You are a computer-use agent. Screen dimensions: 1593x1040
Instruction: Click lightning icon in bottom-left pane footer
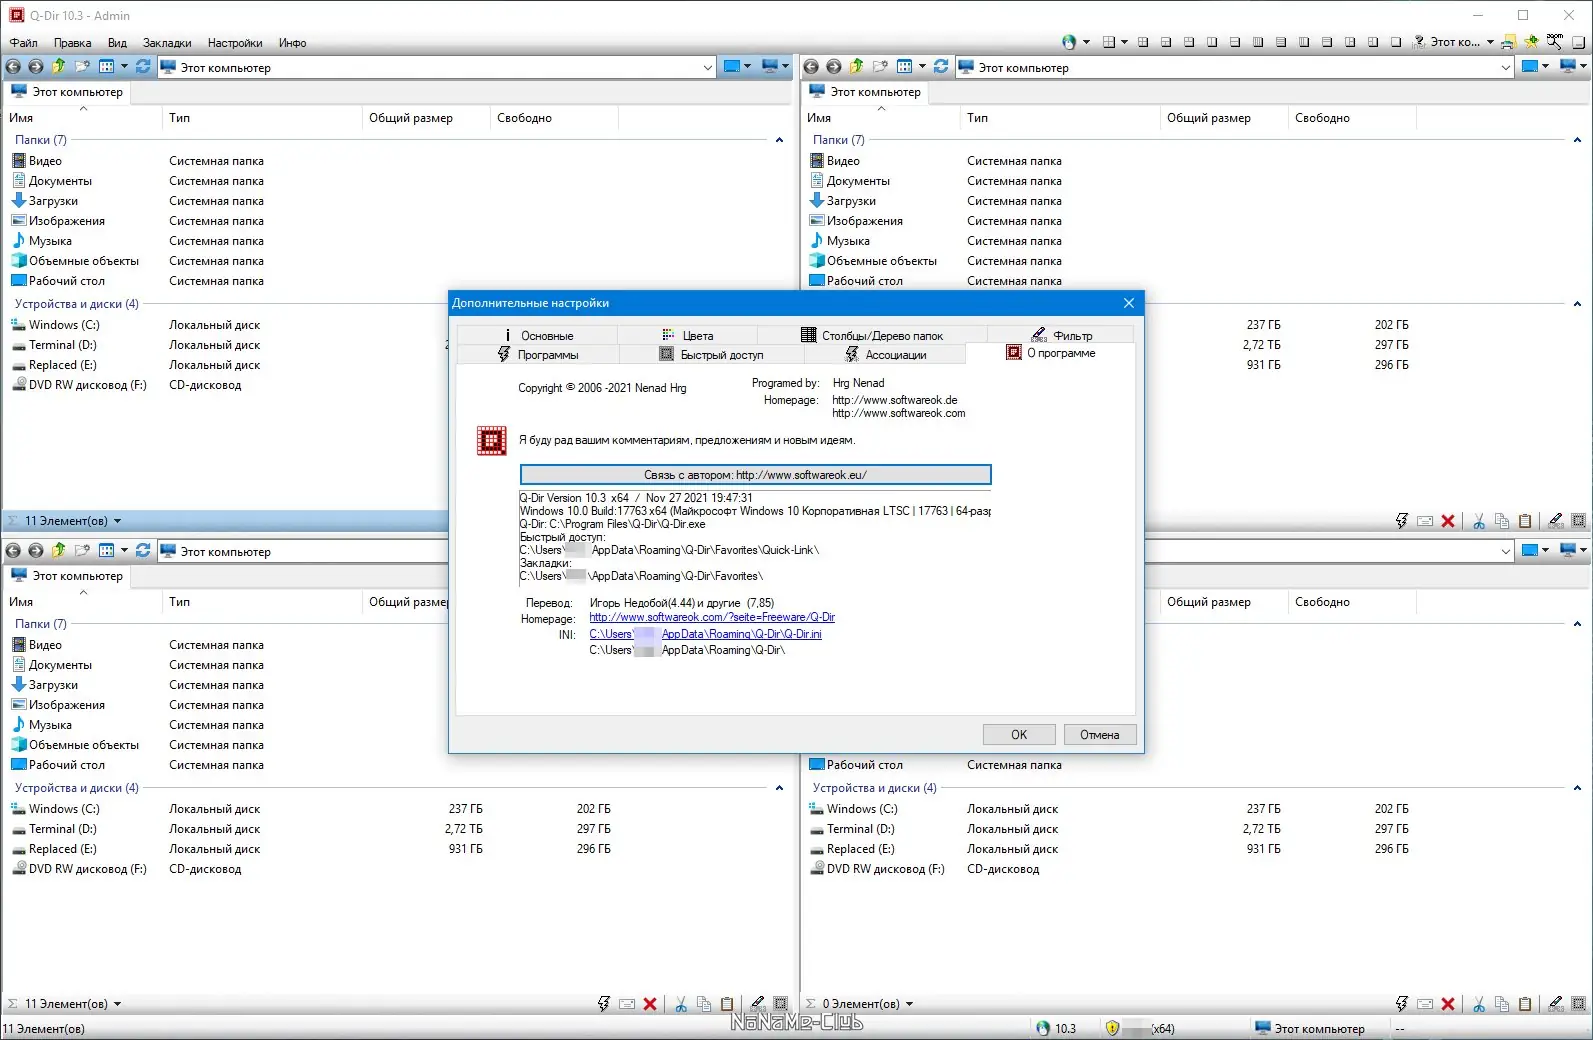pos(603,1004)
